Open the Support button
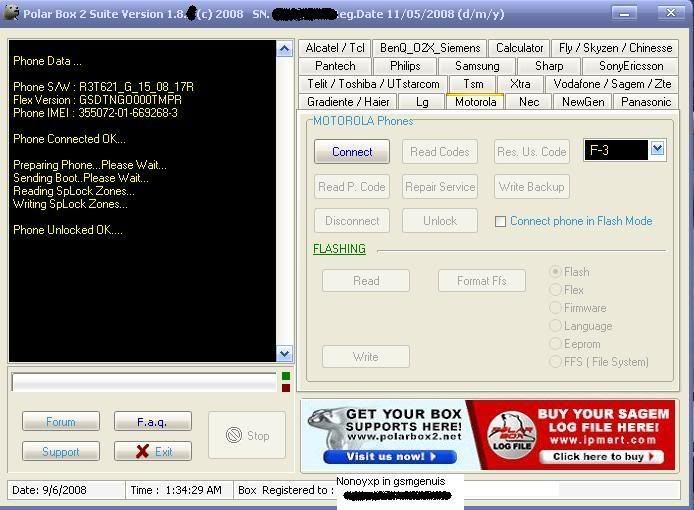This screenshot has width=694, height=510. point(61,452)
